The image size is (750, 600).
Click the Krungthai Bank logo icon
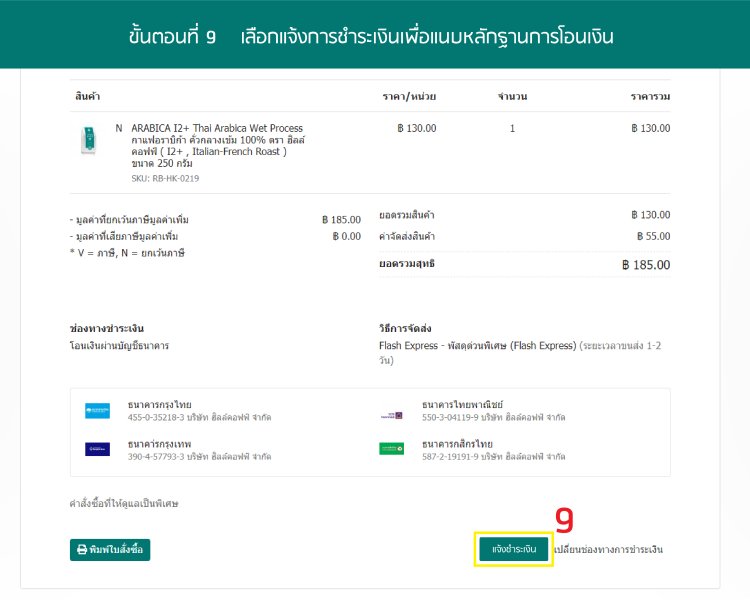97,410
